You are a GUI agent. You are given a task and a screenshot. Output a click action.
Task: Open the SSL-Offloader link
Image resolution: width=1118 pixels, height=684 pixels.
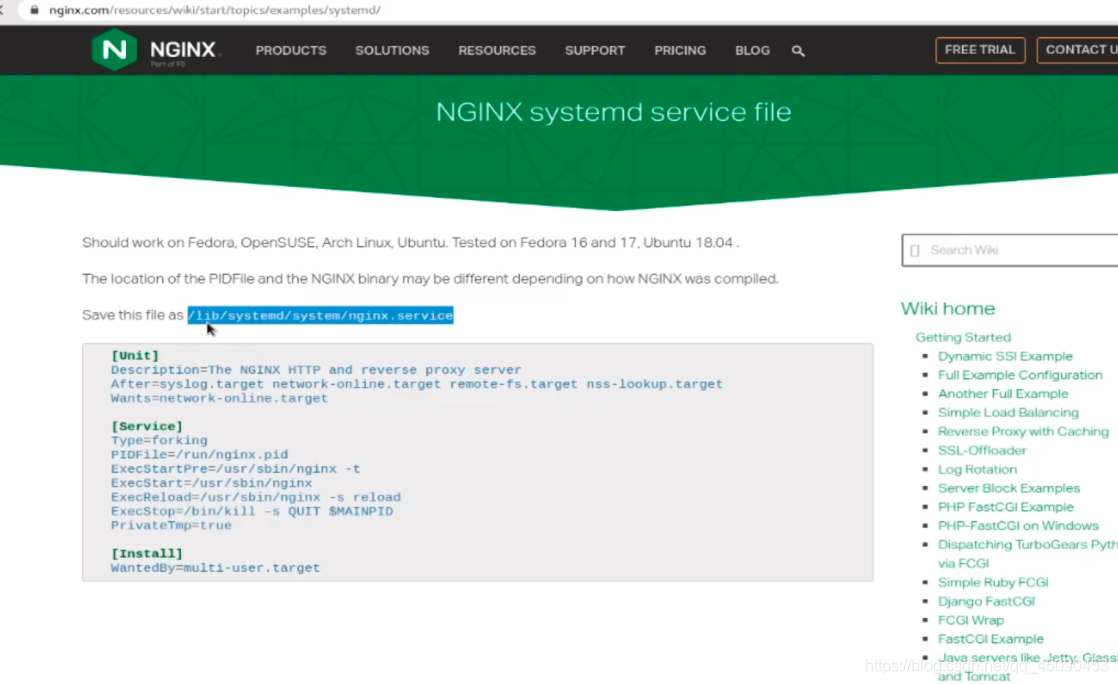point(982,450)
